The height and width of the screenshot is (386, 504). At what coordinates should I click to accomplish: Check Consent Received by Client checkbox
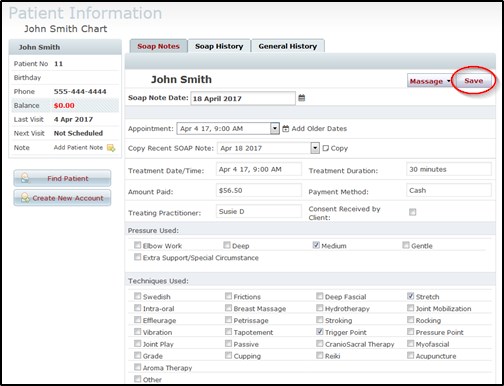pyautogui.click(x=413, y=212)
